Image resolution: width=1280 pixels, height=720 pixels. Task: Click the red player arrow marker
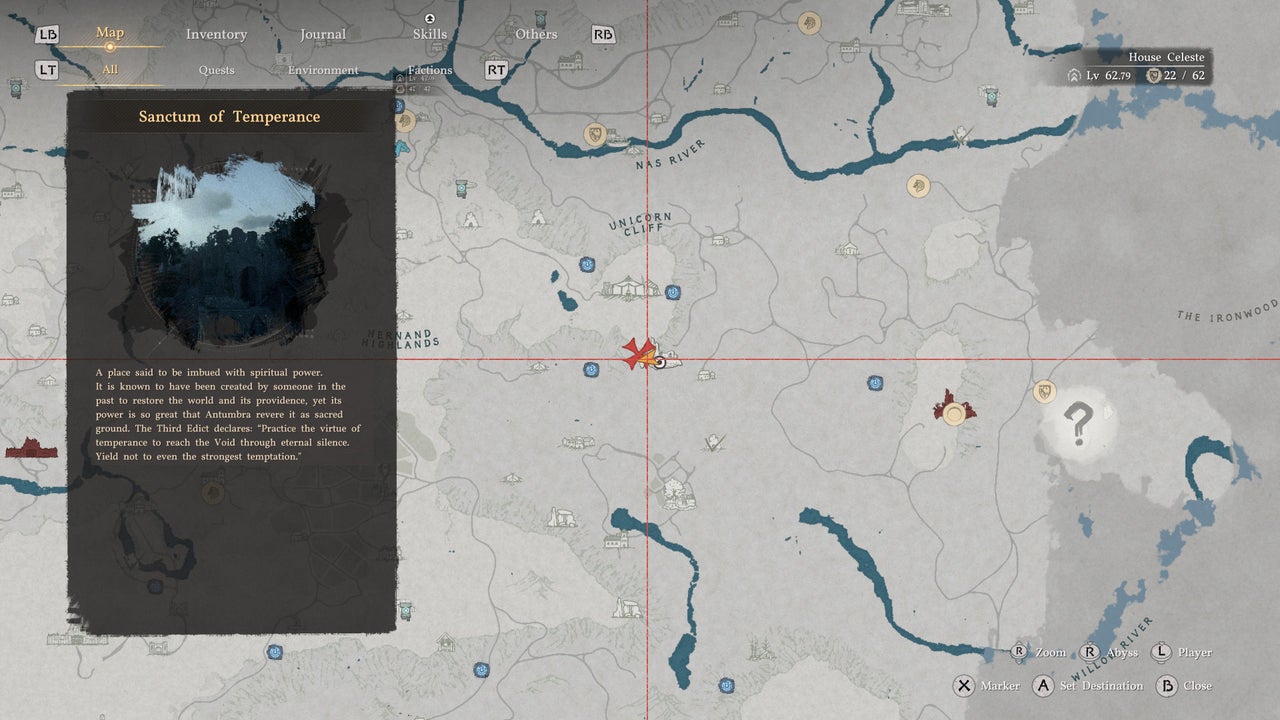tap(638, 354)
